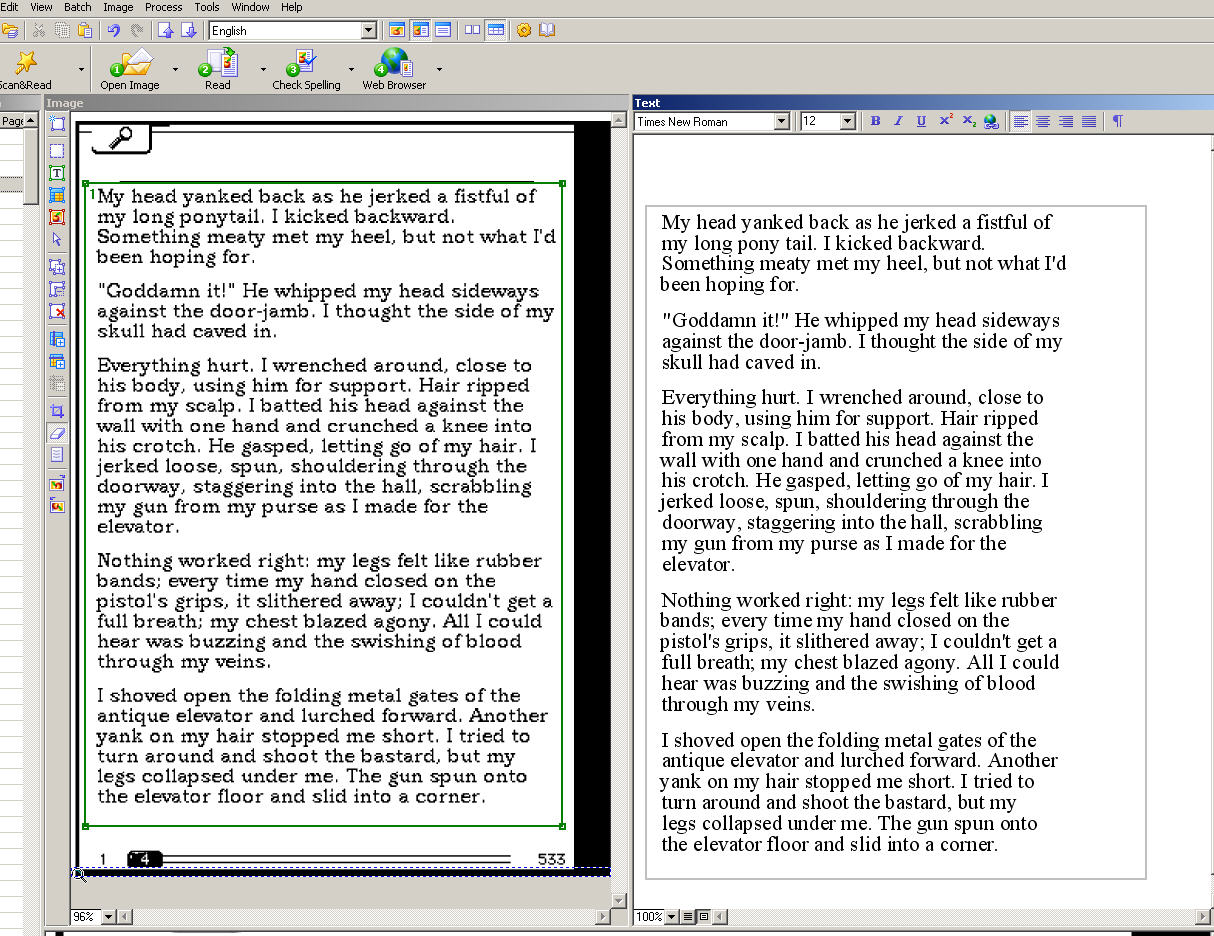Open the 100% text zoom dropdown
The height and width of the screenshot is (936, 1214).
tap(672, 916)
